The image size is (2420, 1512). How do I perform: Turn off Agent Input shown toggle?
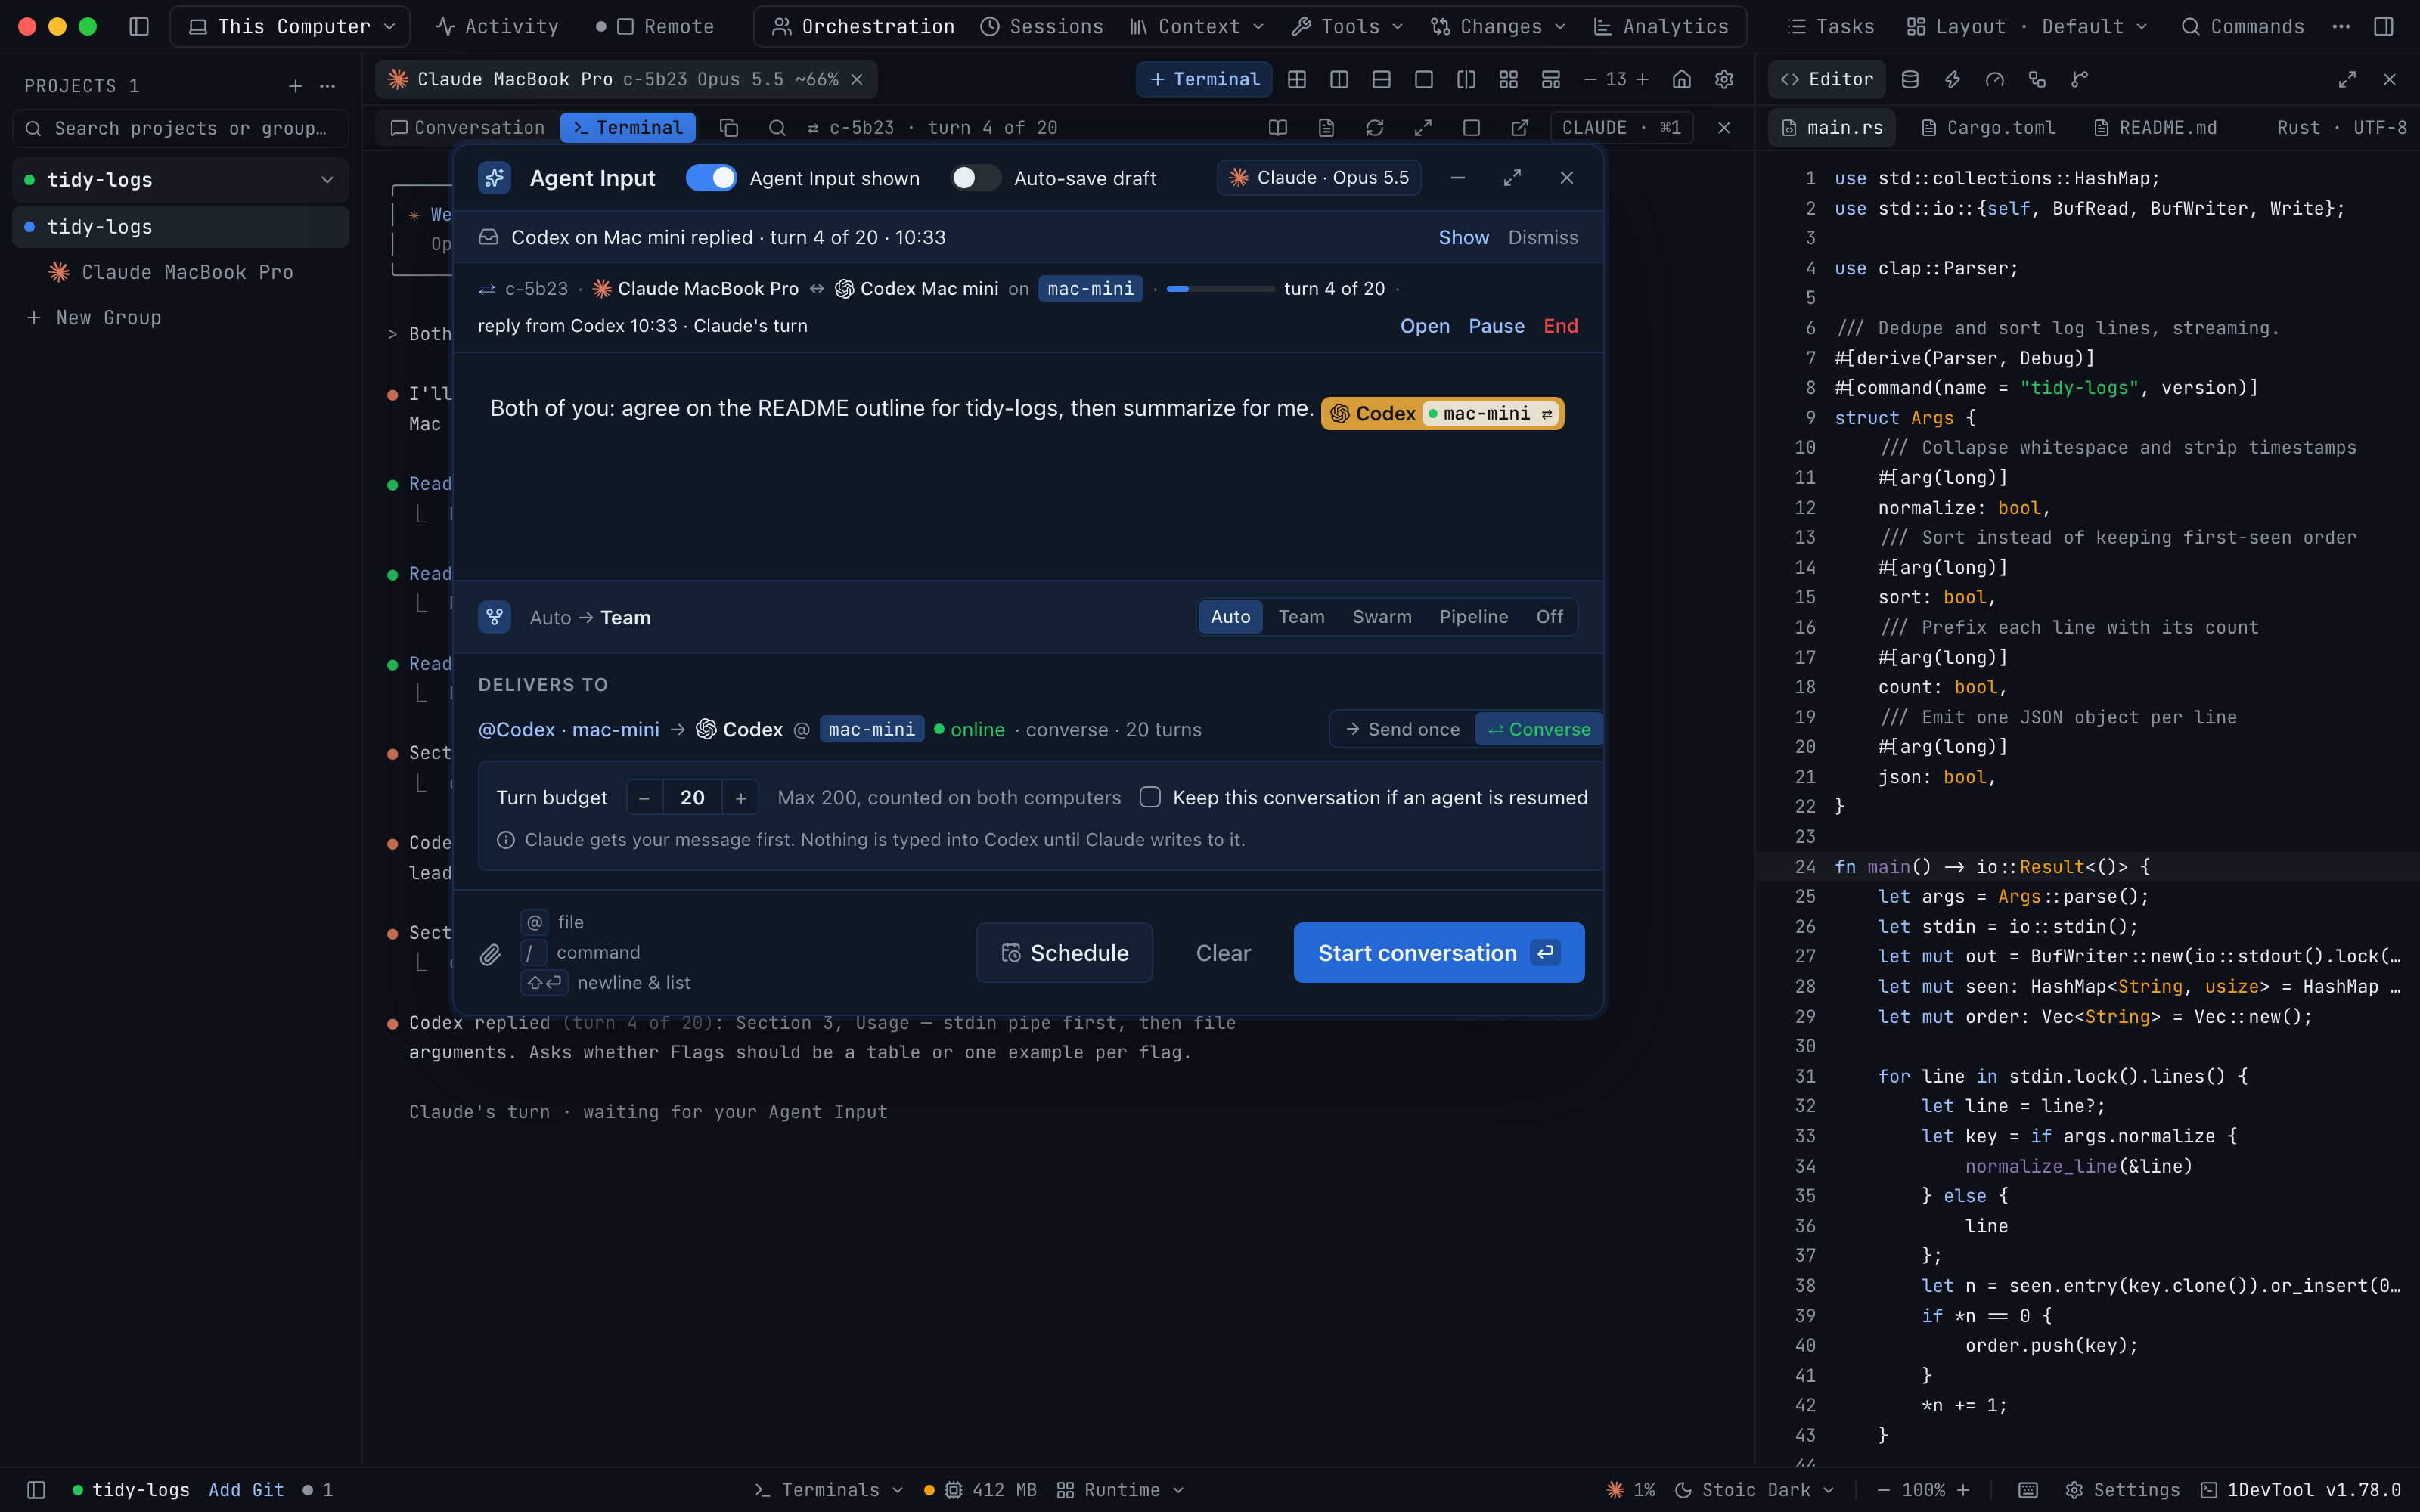pyautogui.click(x=711, y=178)
